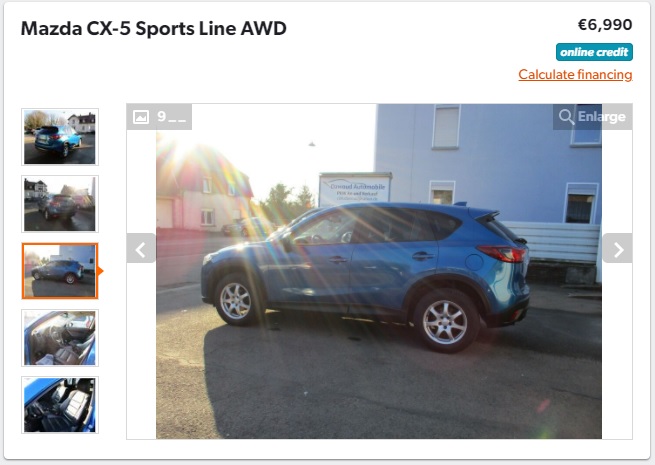This screenshot has height=465, width=655.
Task: Advance to next photo with right arrow
Action: pyautogui.click(x=617, y=248)
